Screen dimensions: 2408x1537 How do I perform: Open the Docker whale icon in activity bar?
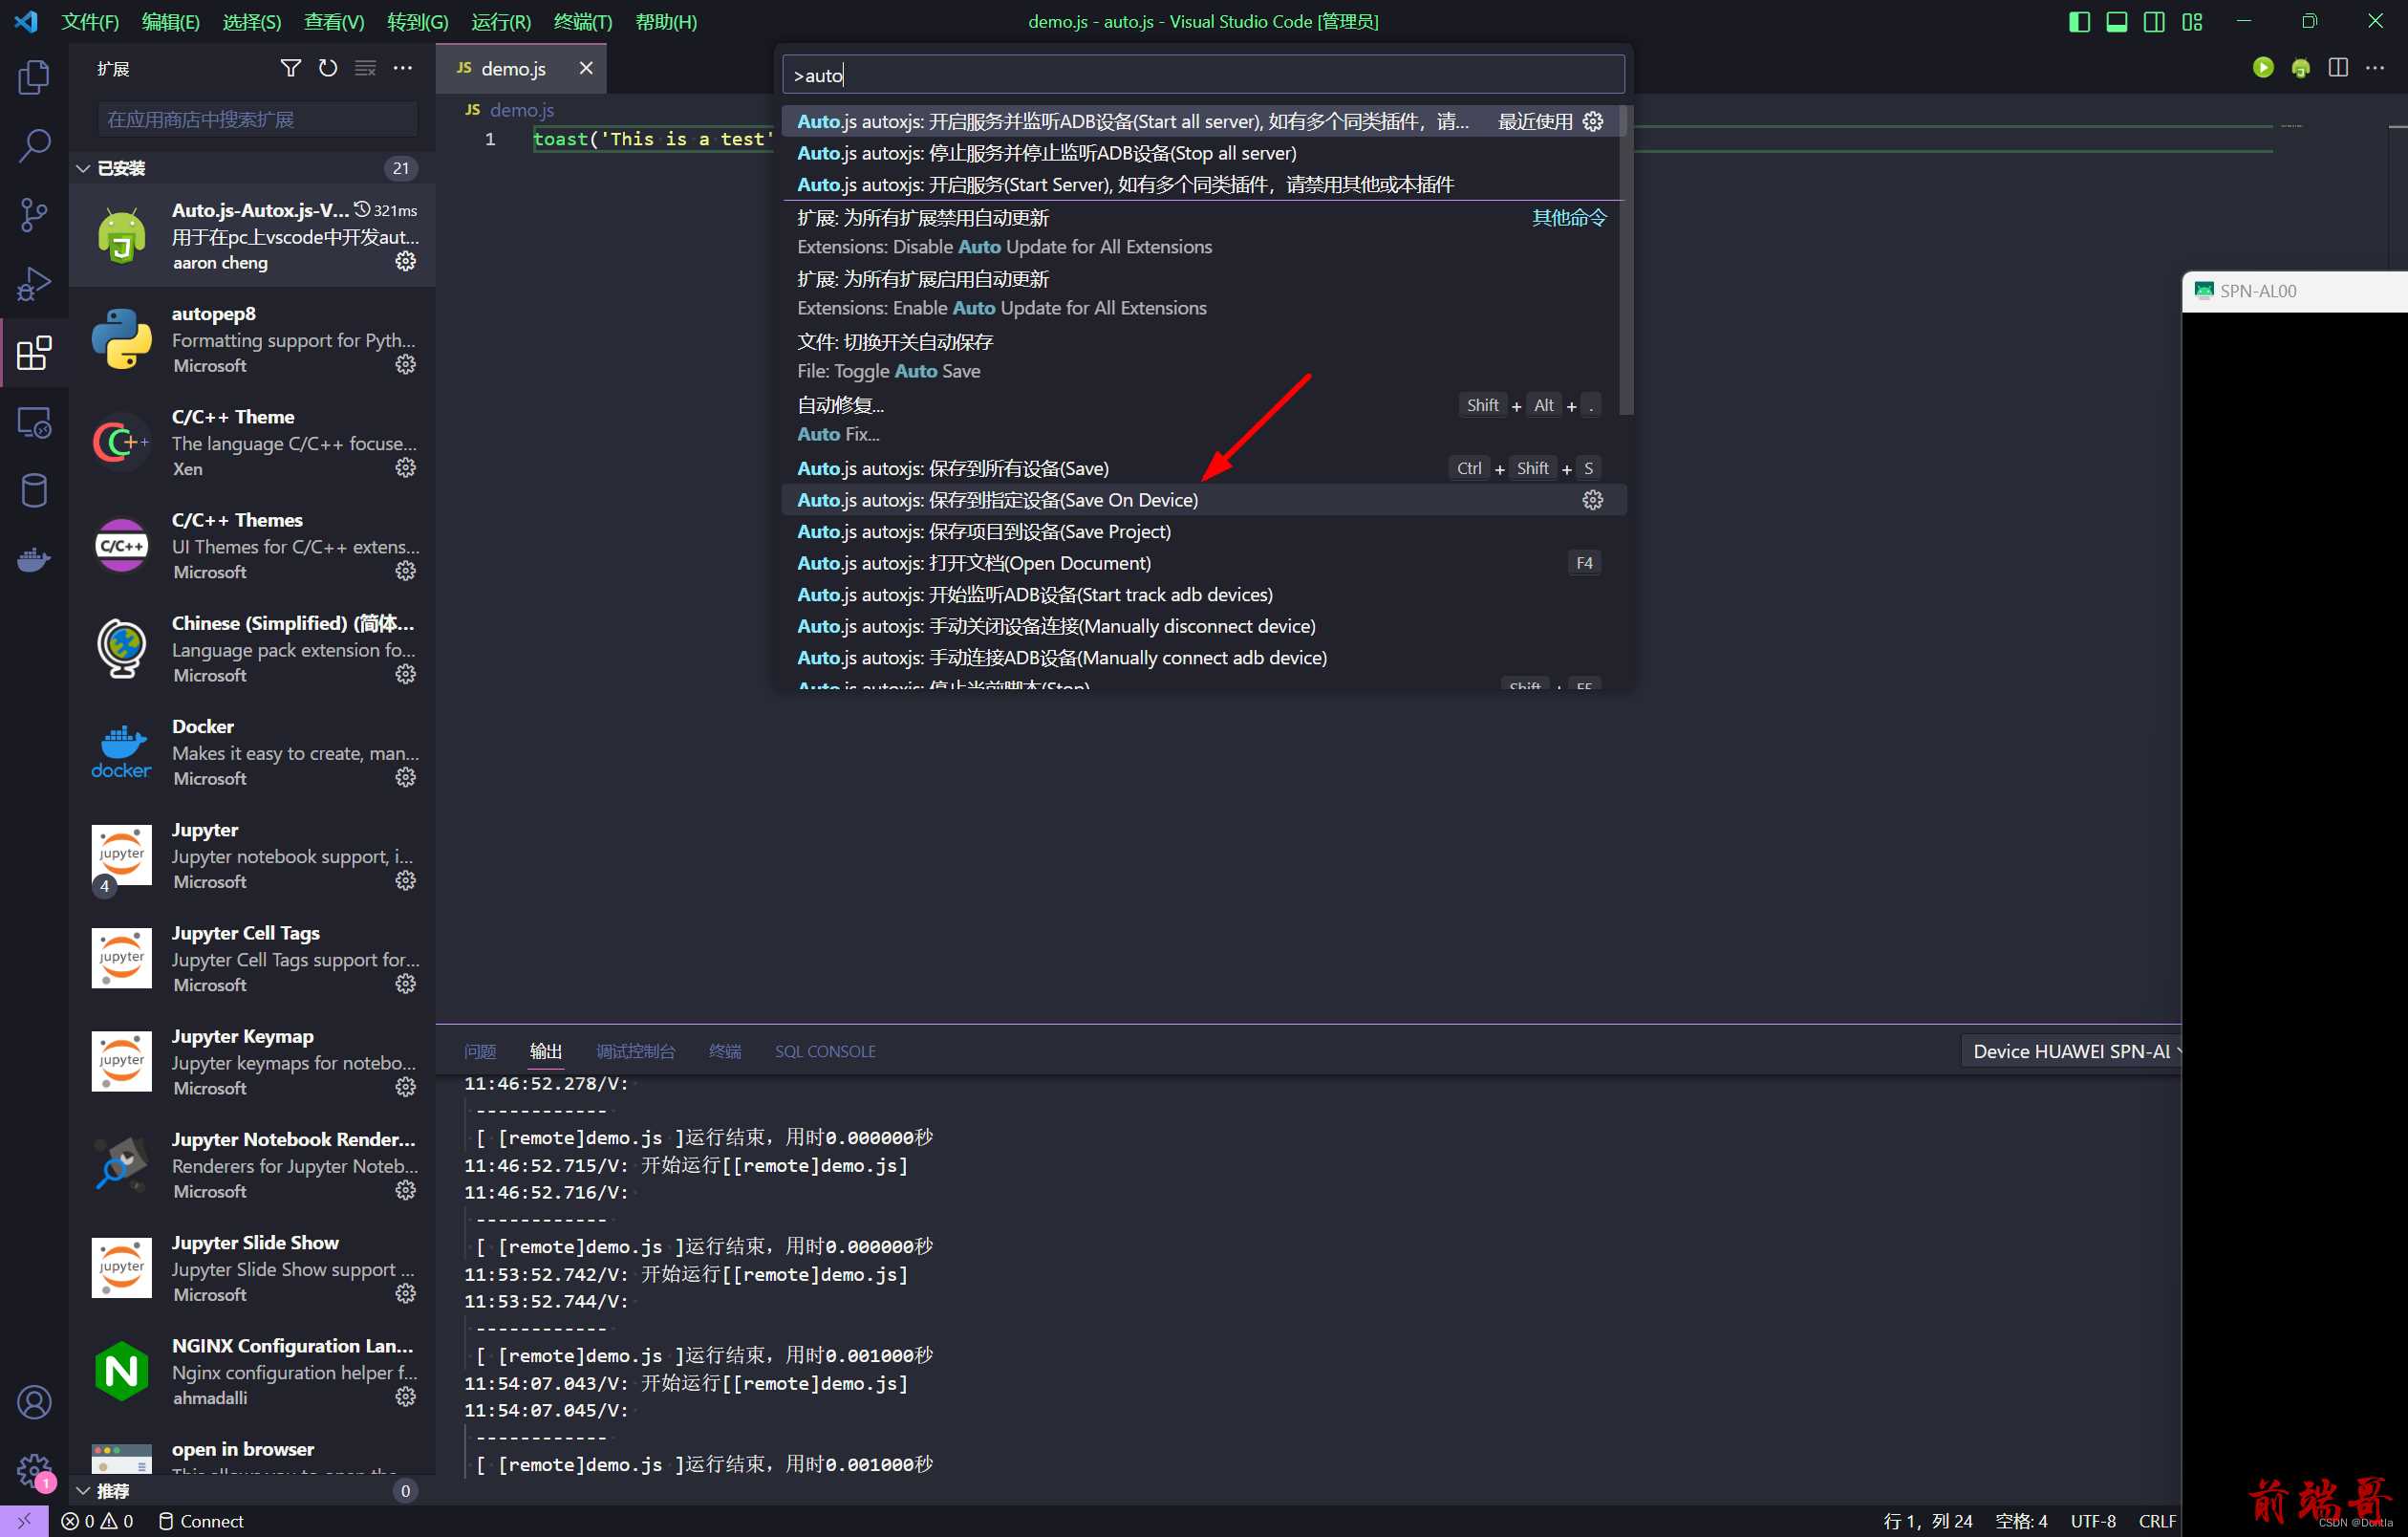point(34,560)
